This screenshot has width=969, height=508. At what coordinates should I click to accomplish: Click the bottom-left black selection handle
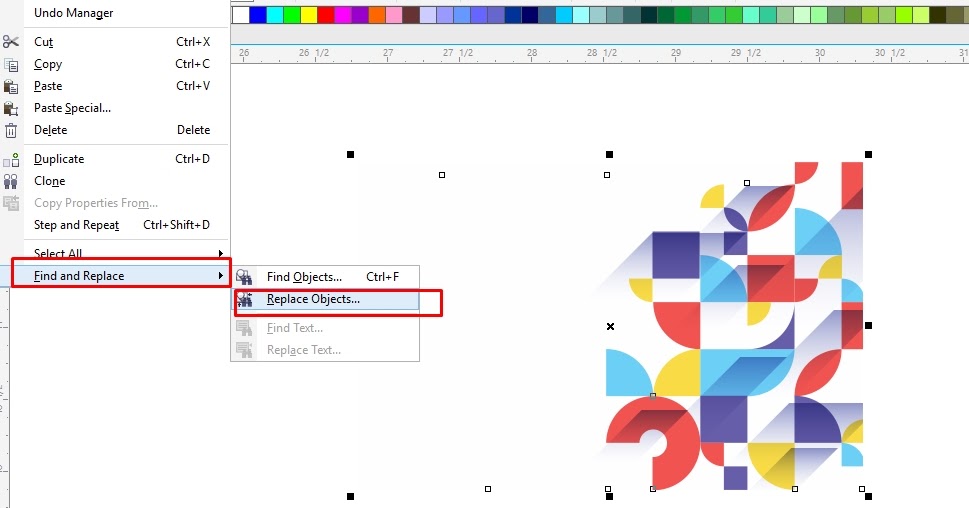tap(350, 496)
